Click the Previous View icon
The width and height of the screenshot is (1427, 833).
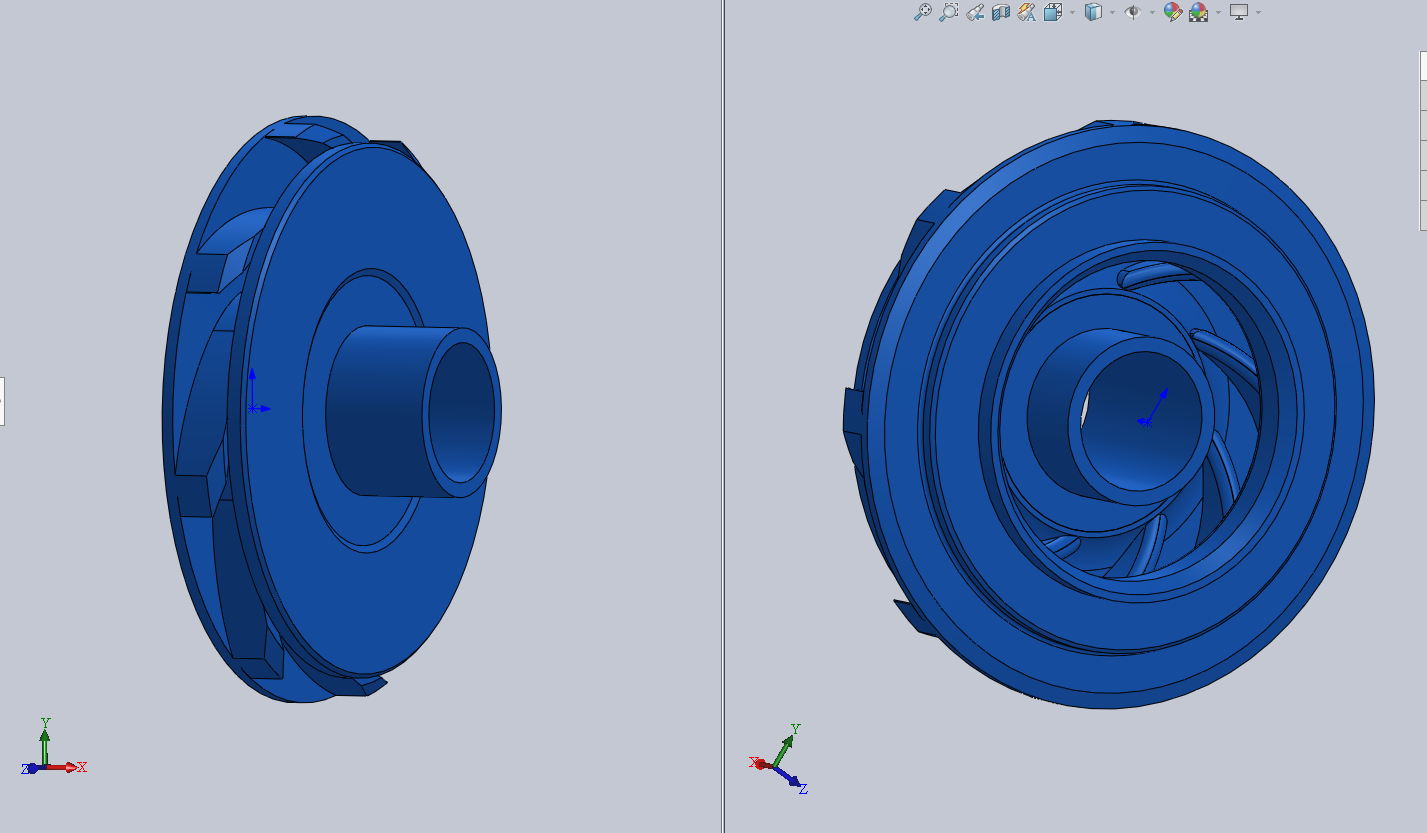[x=975, y=12]
